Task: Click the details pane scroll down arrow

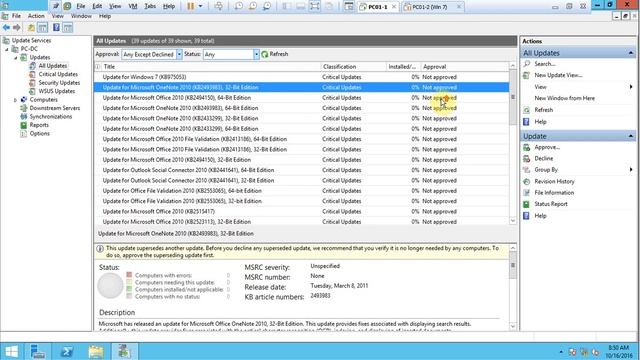Action: tap(513, 327)
